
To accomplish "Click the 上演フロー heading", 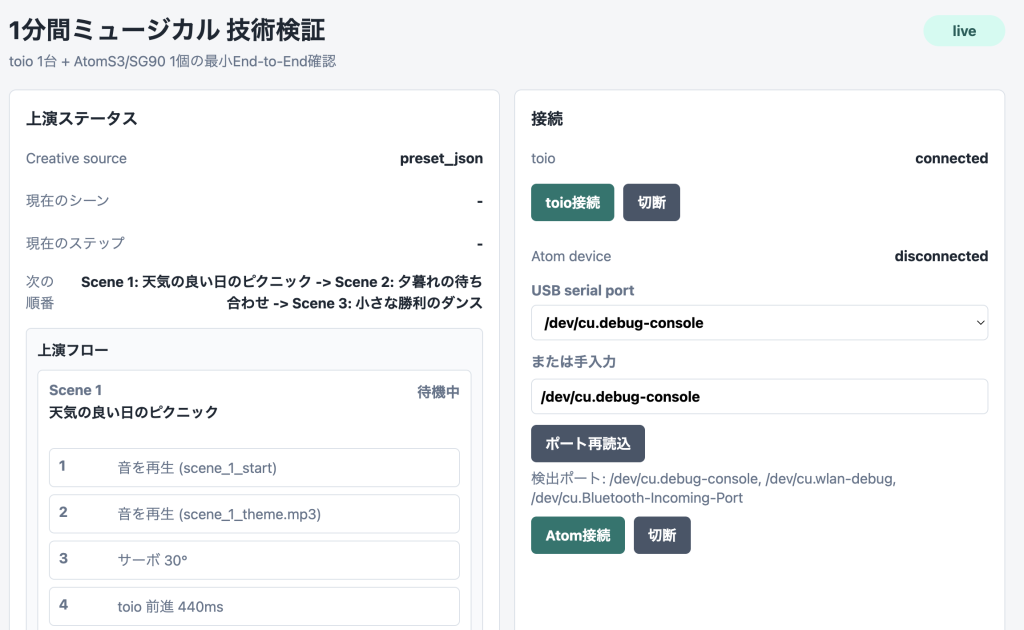I will (72, 350).
